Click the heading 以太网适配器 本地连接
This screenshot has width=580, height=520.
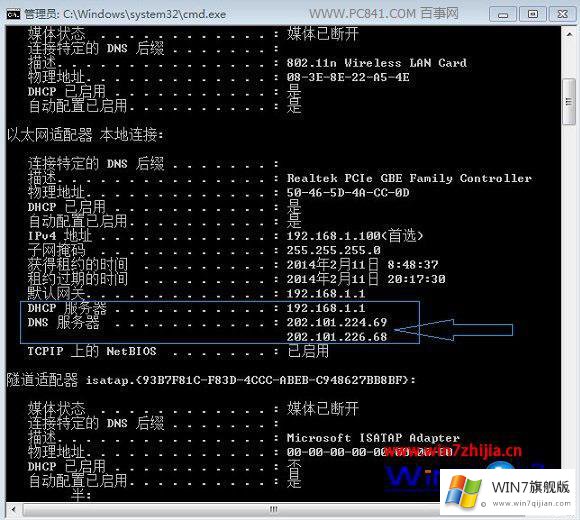pyautogui.click(x=85, y=135)
